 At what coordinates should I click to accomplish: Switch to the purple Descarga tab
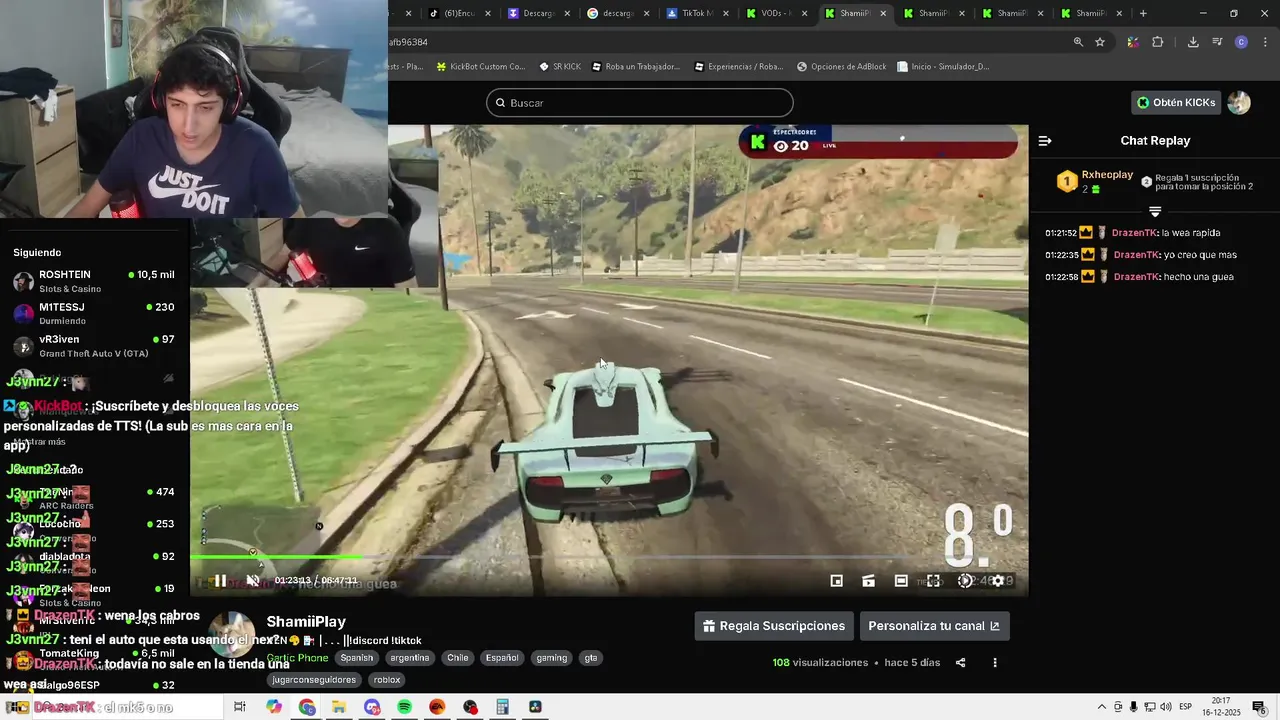pyautogui.click(x=538, y=13)
